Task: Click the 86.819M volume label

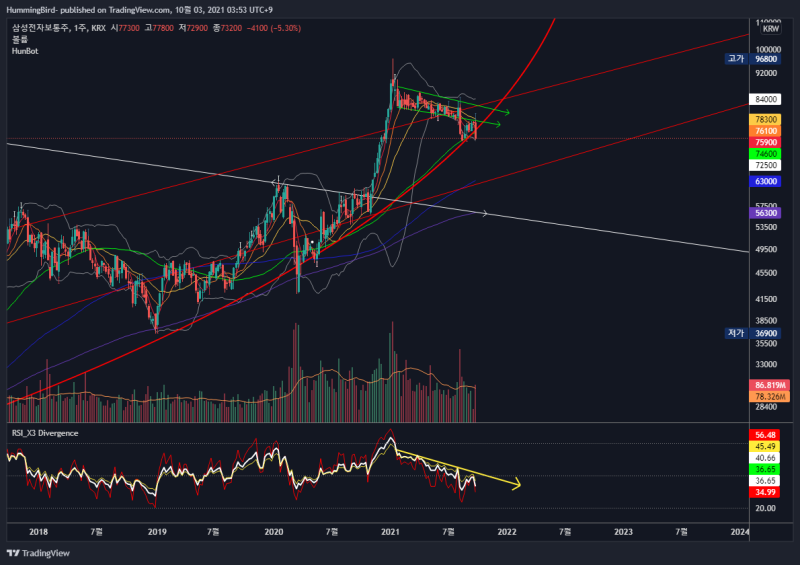Action: point(769,385)
